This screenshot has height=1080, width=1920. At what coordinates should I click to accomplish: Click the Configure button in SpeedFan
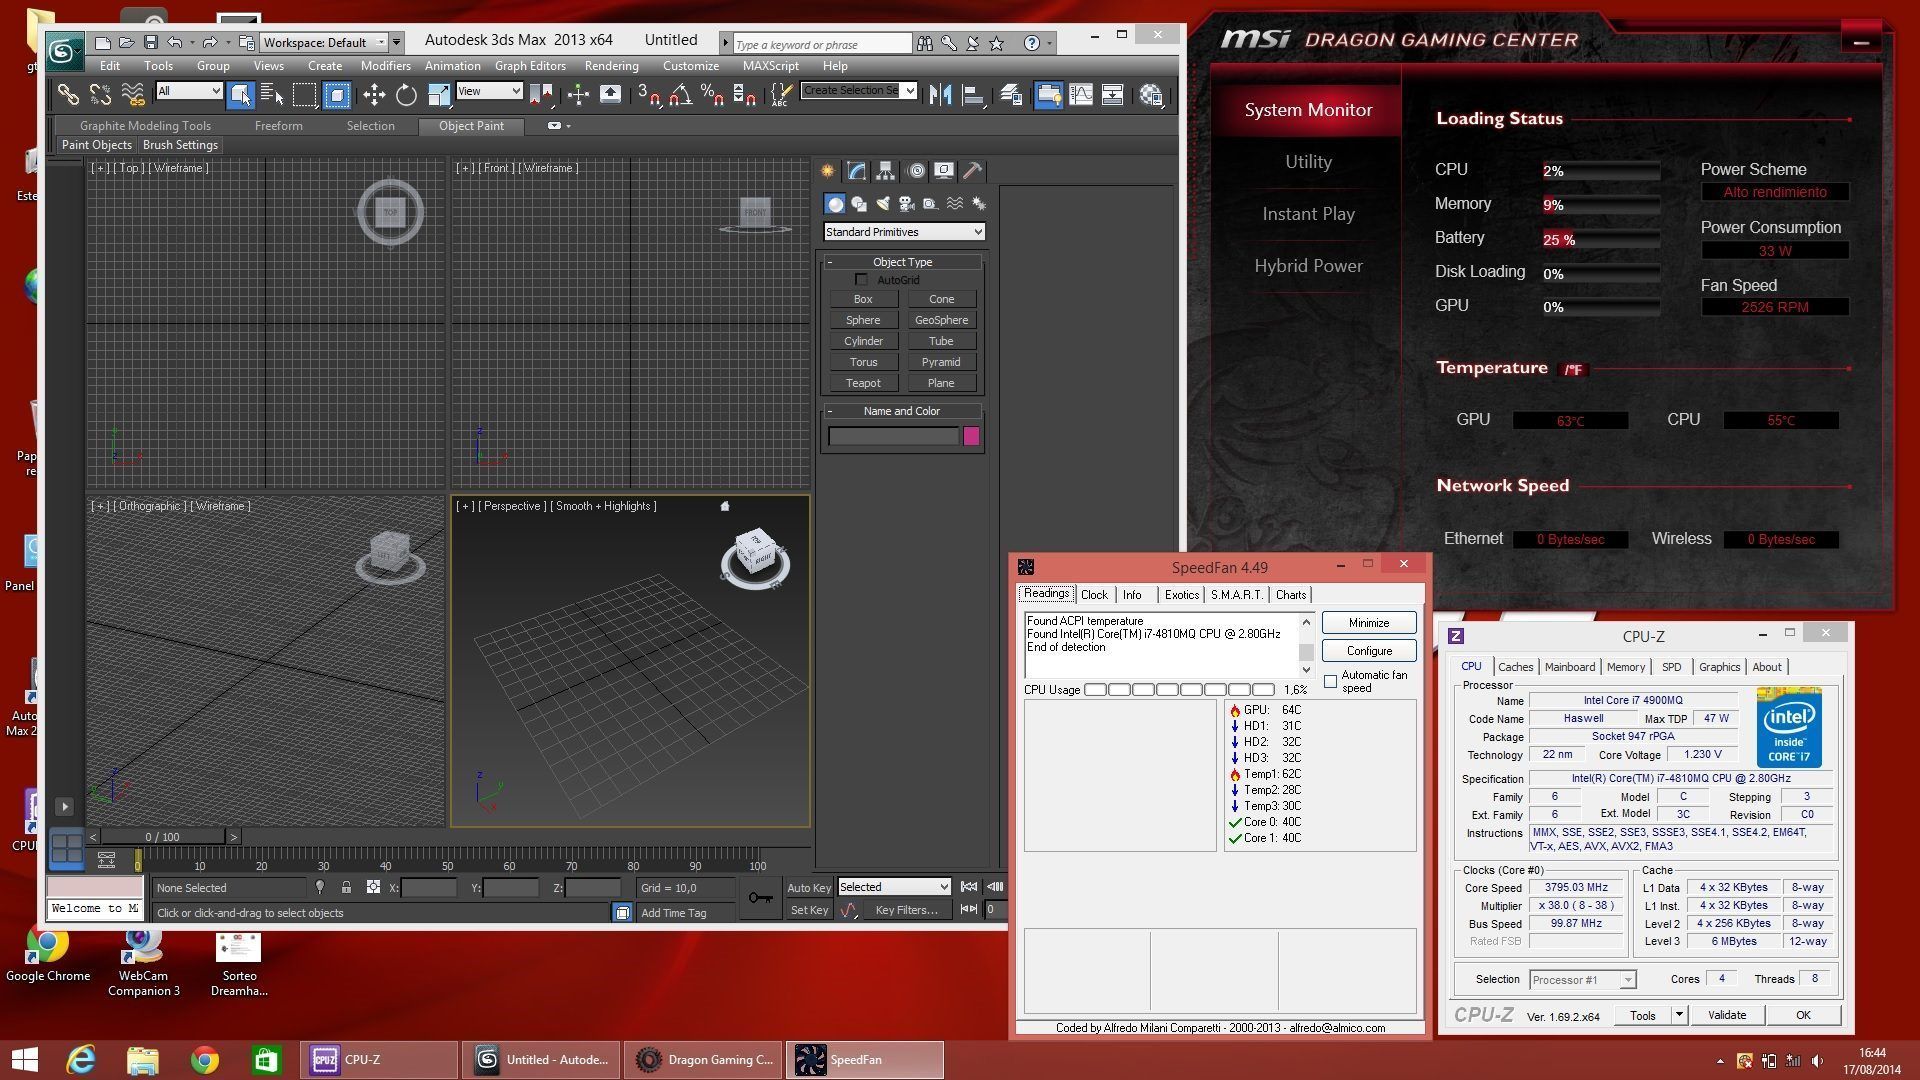[1368, 651]
